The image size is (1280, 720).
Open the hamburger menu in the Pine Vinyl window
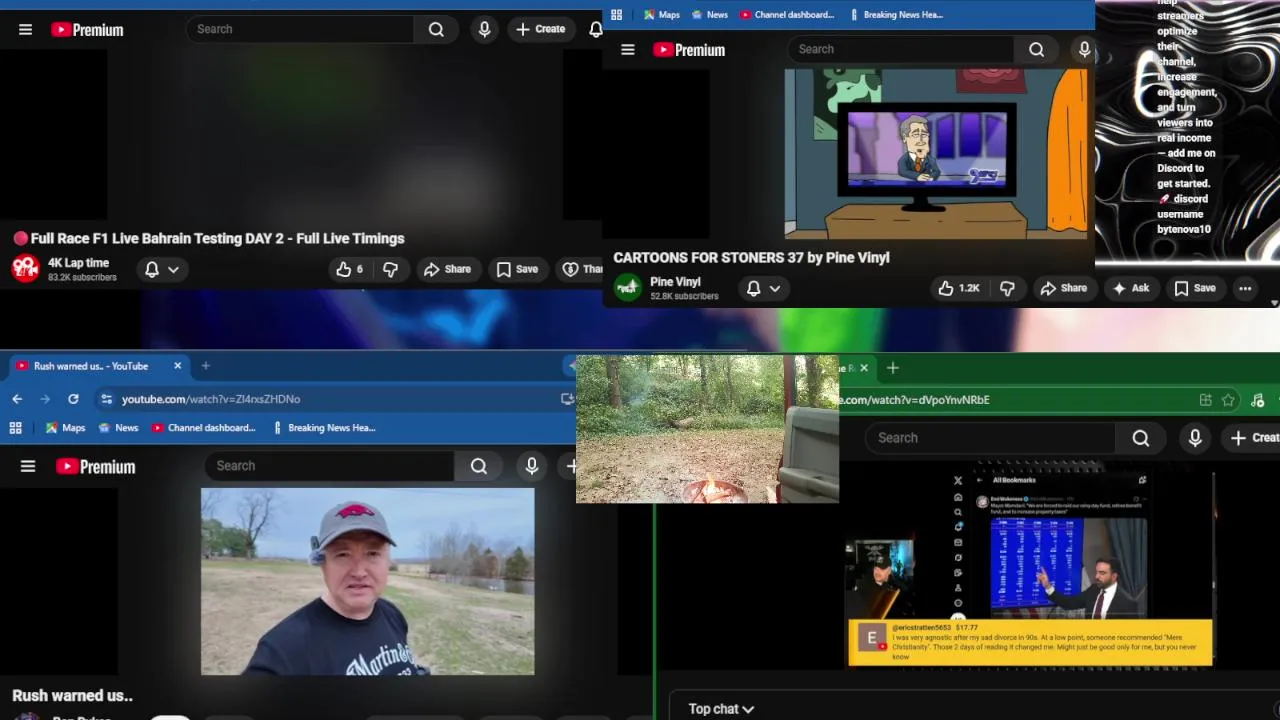pos(628,49)
